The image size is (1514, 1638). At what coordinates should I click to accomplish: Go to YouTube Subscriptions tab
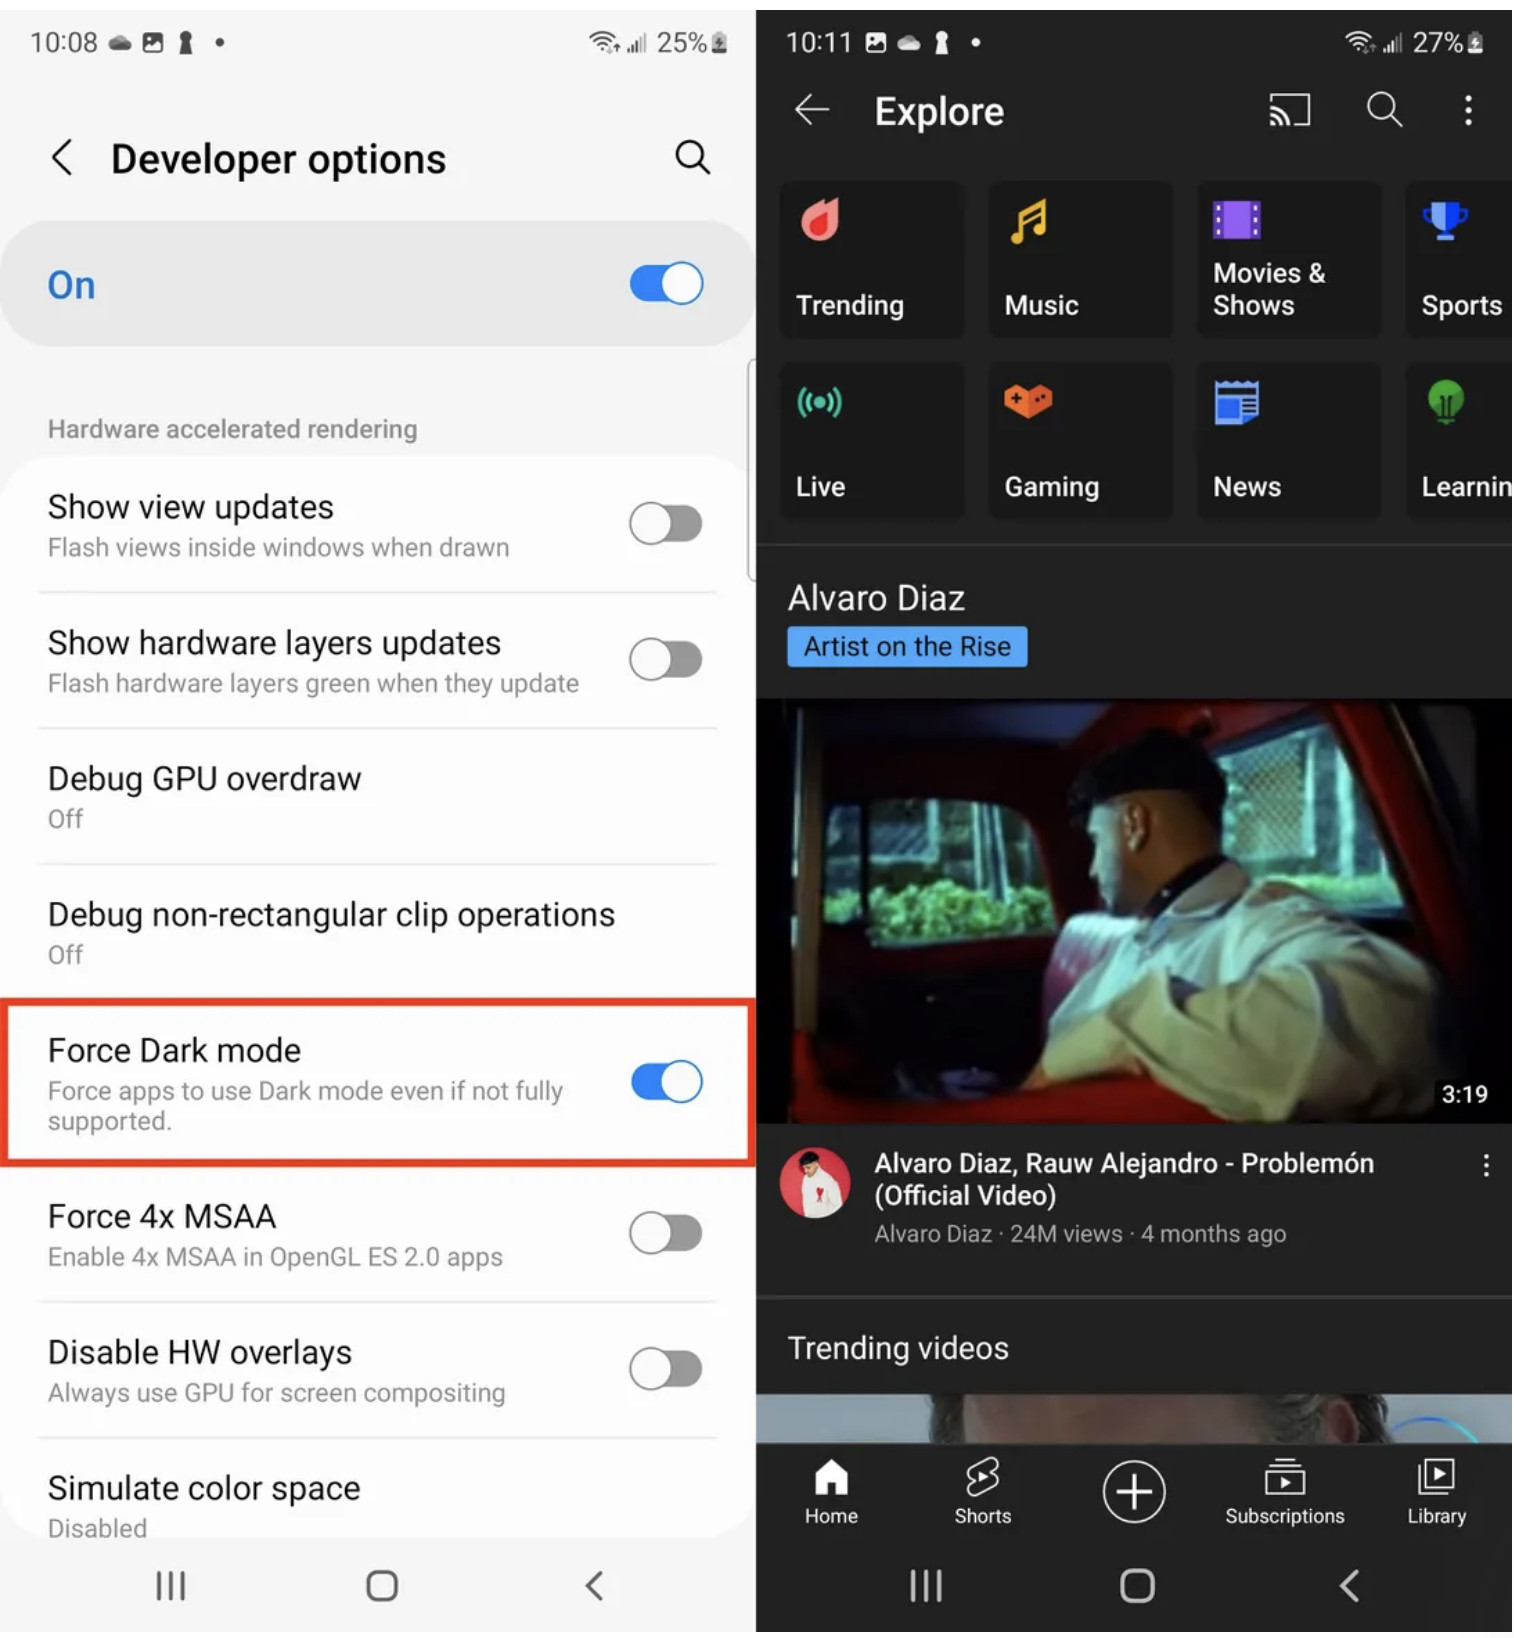point(1285,1492)
